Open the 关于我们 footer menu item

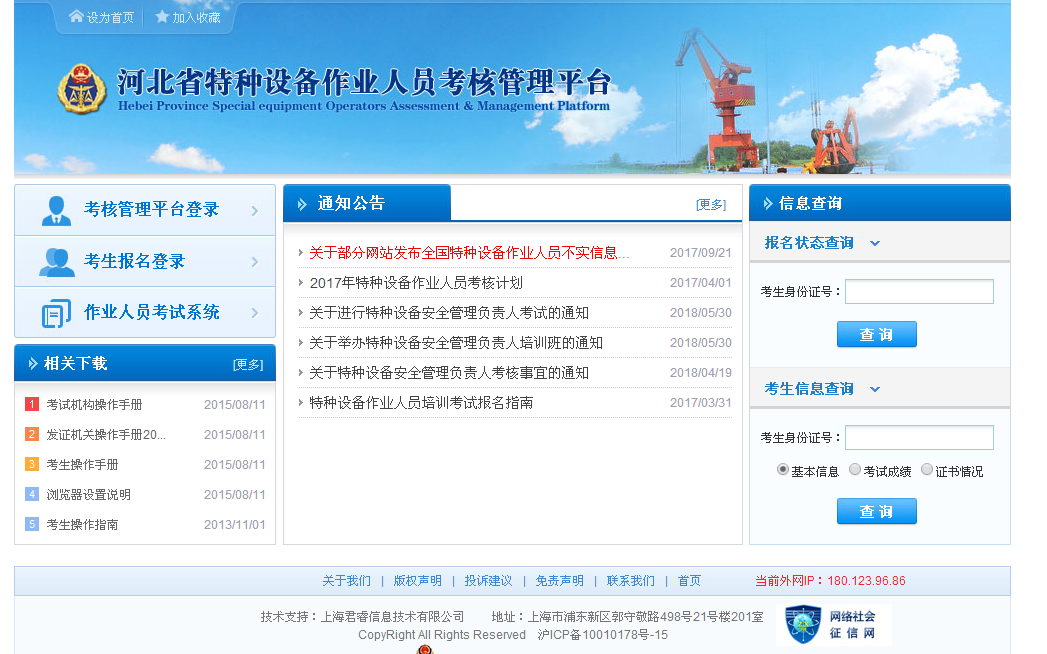[x=346, y=581]
